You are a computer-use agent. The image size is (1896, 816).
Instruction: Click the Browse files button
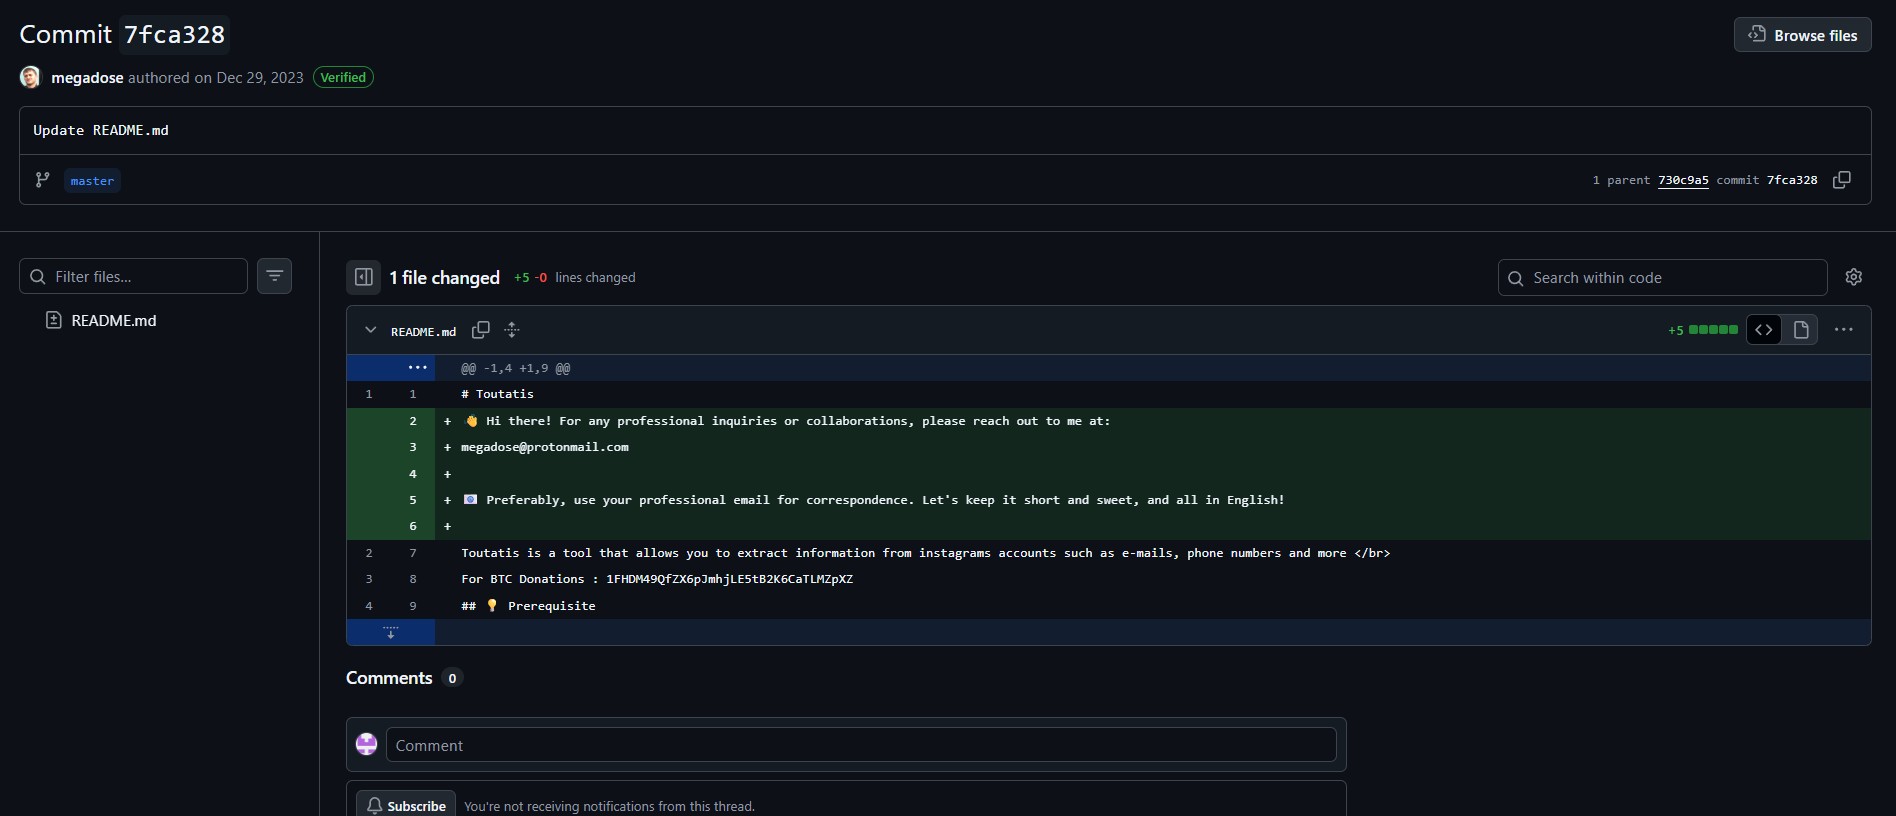(1802, 35)
